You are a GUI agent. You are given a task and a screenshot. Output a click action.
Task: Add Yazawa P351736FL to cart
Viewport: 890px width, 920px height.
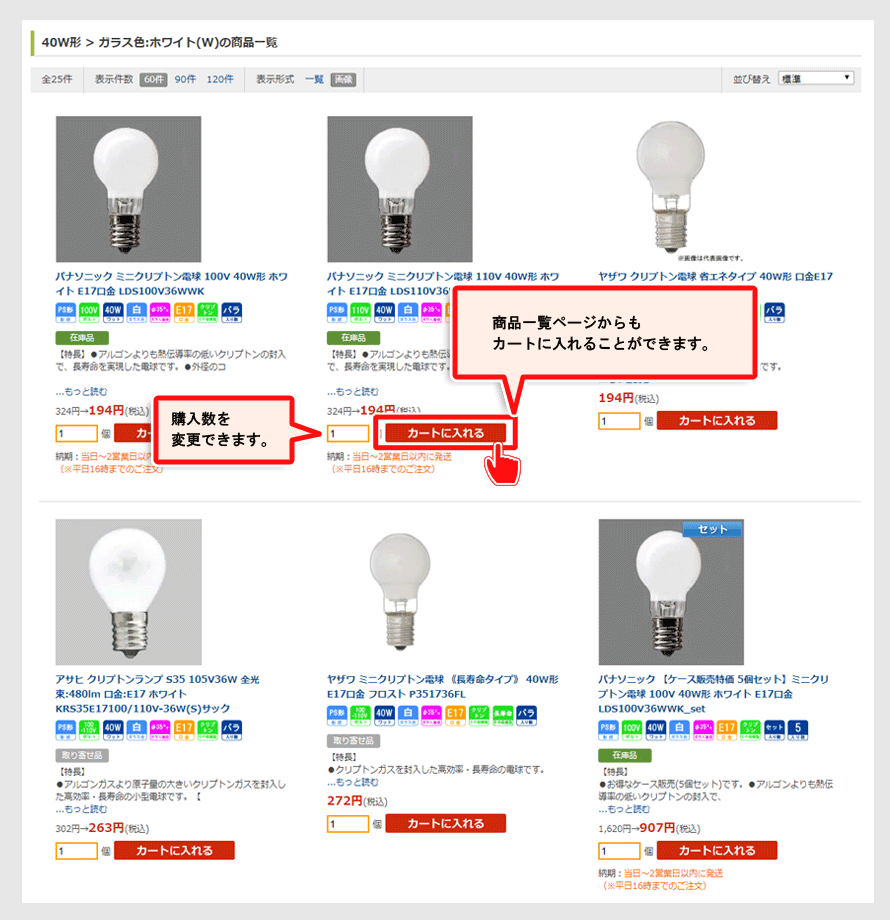(x=445, y=824)
